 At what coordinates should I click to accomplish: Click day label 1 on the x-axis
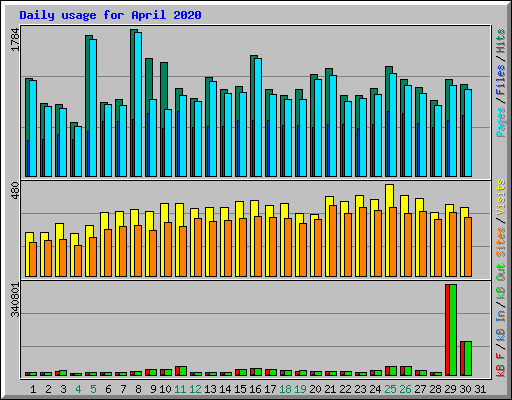click(33, 389)
